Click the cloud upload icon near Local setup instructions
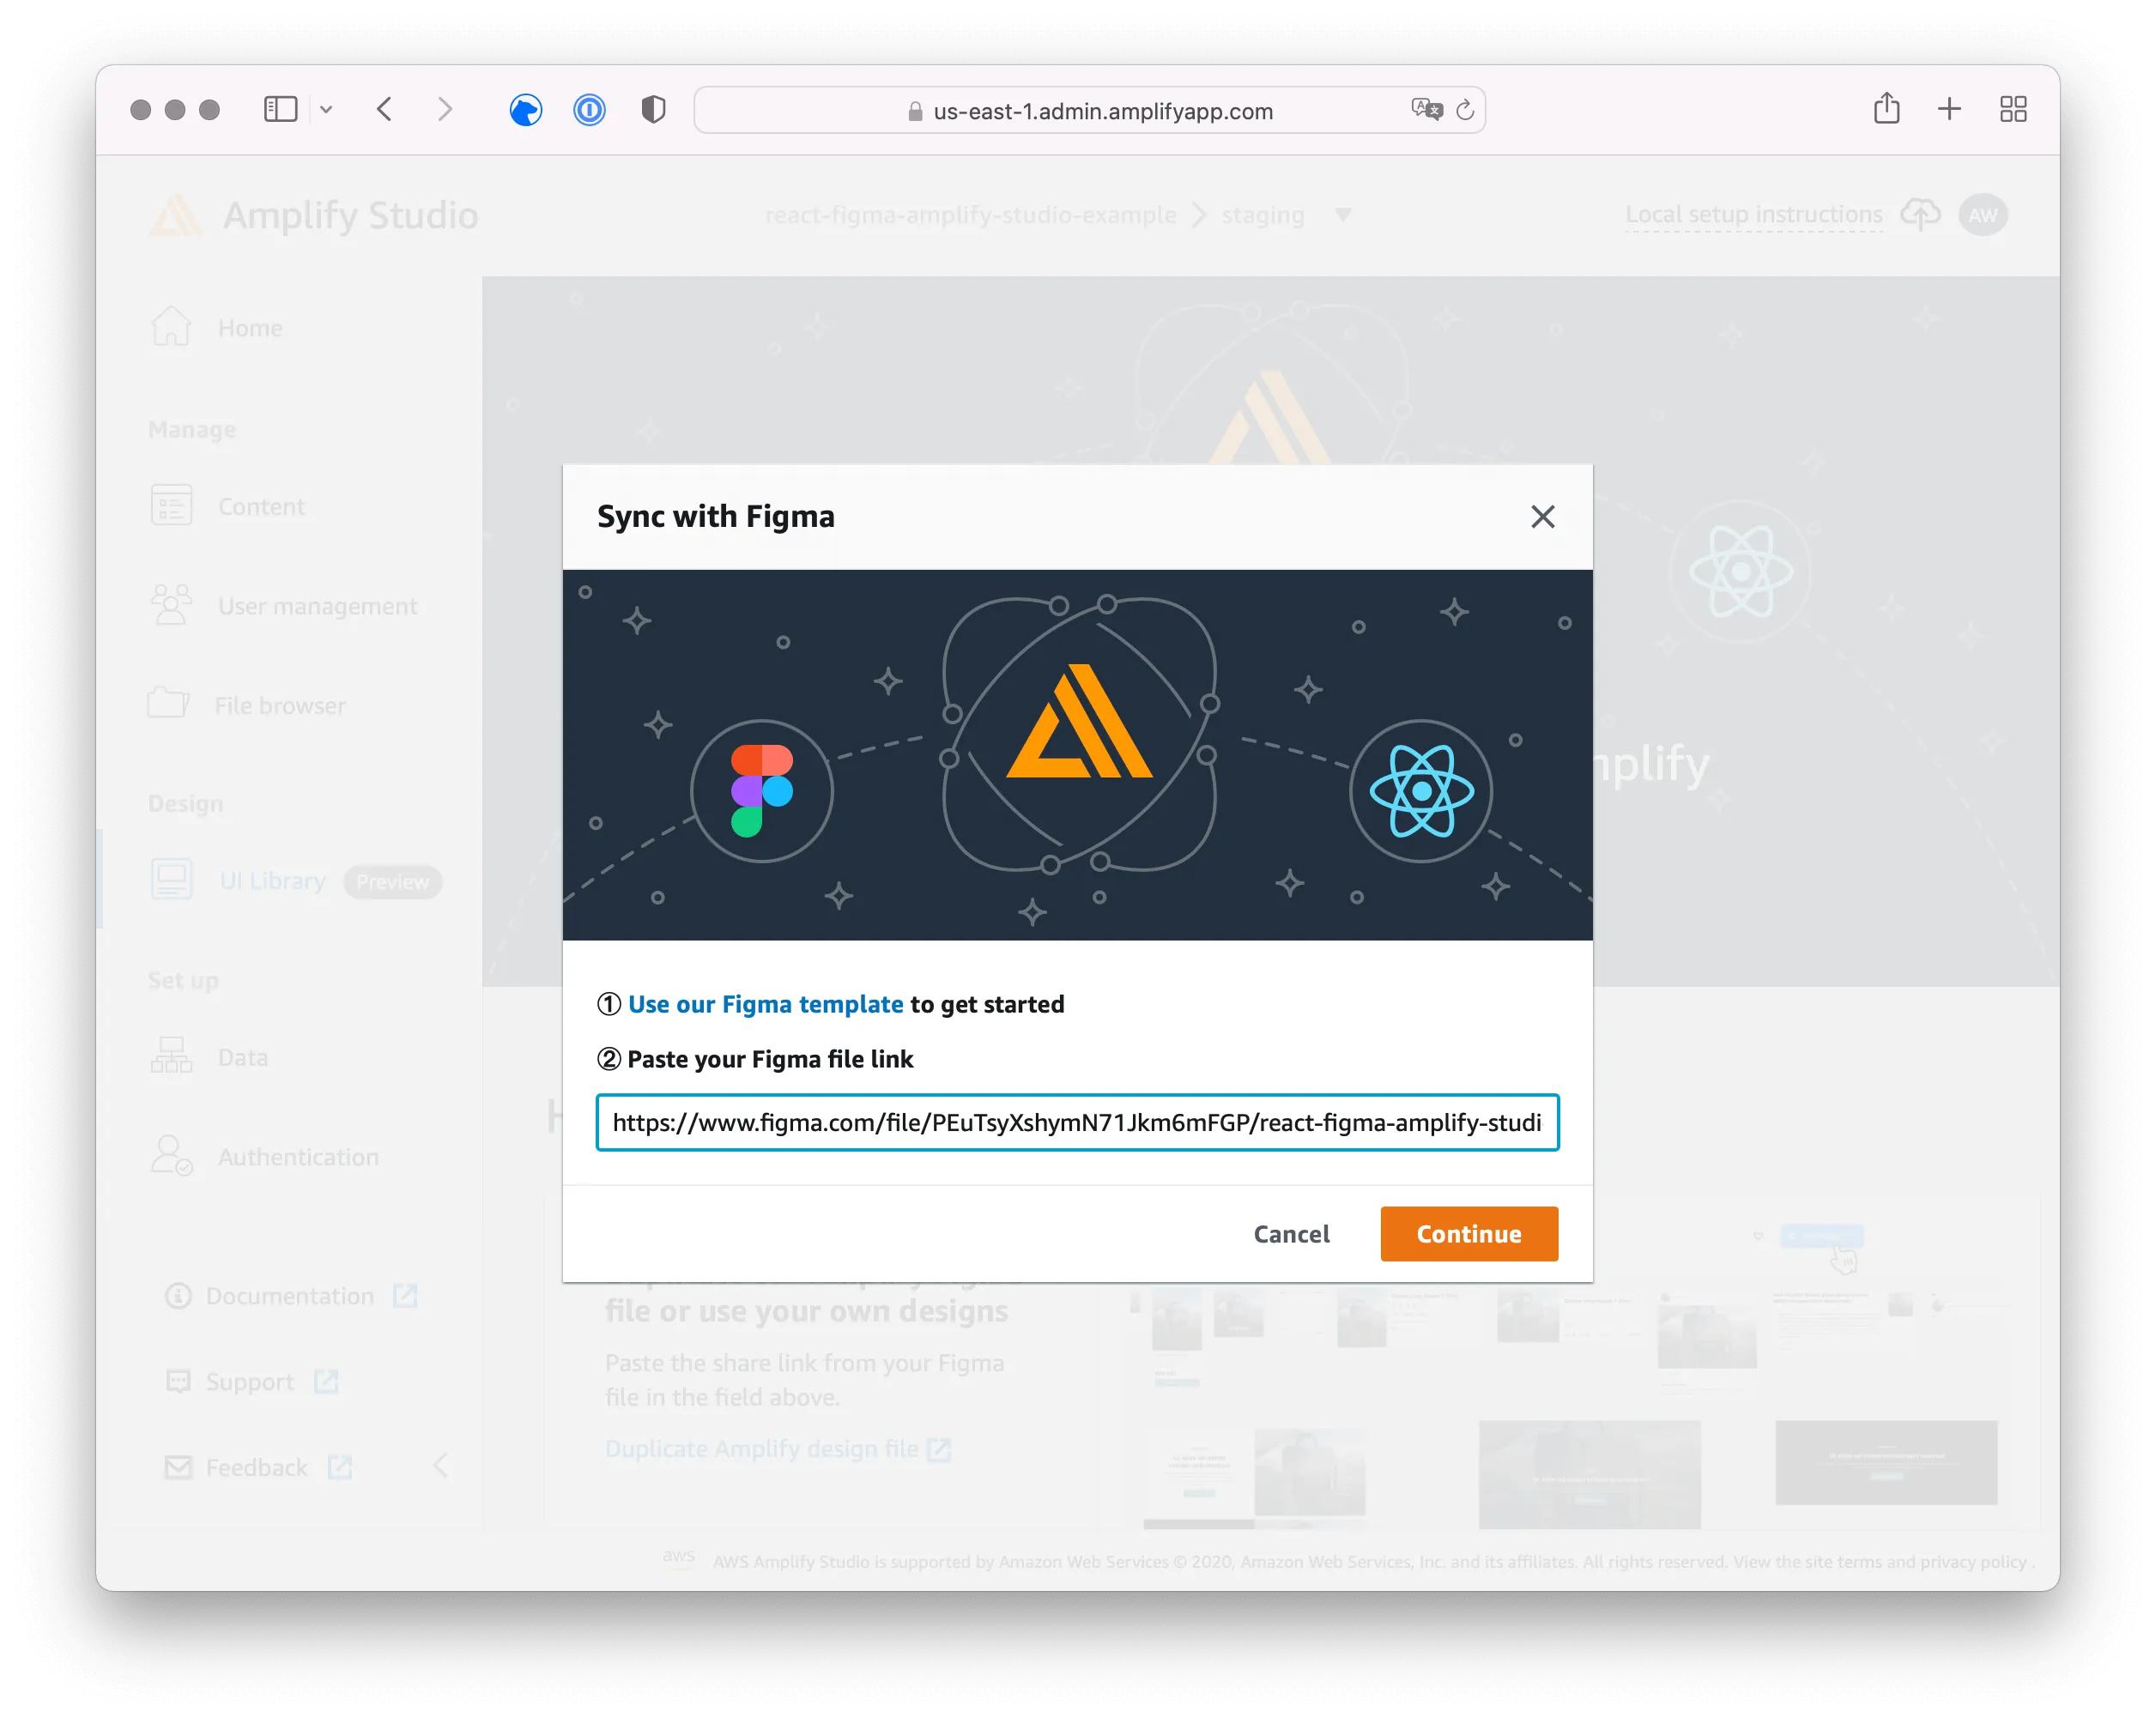Screen dimensions: 2156x1718 1920,214
